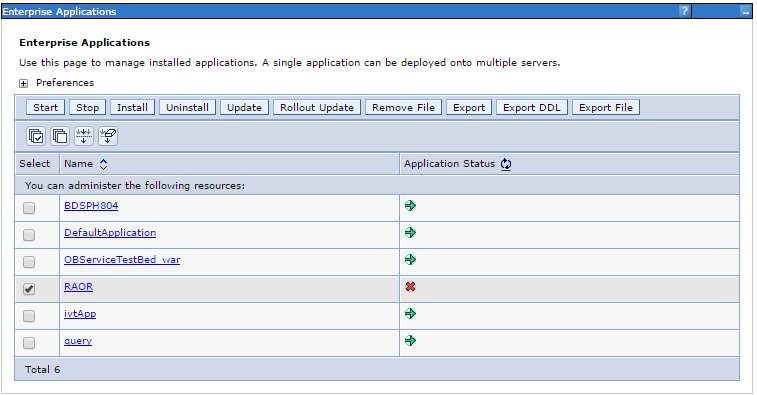Open the DefaultApplication link
Image resolution: width=757 pixels, height=395 pixels.
pyautogui.click(x=110, y=233)
